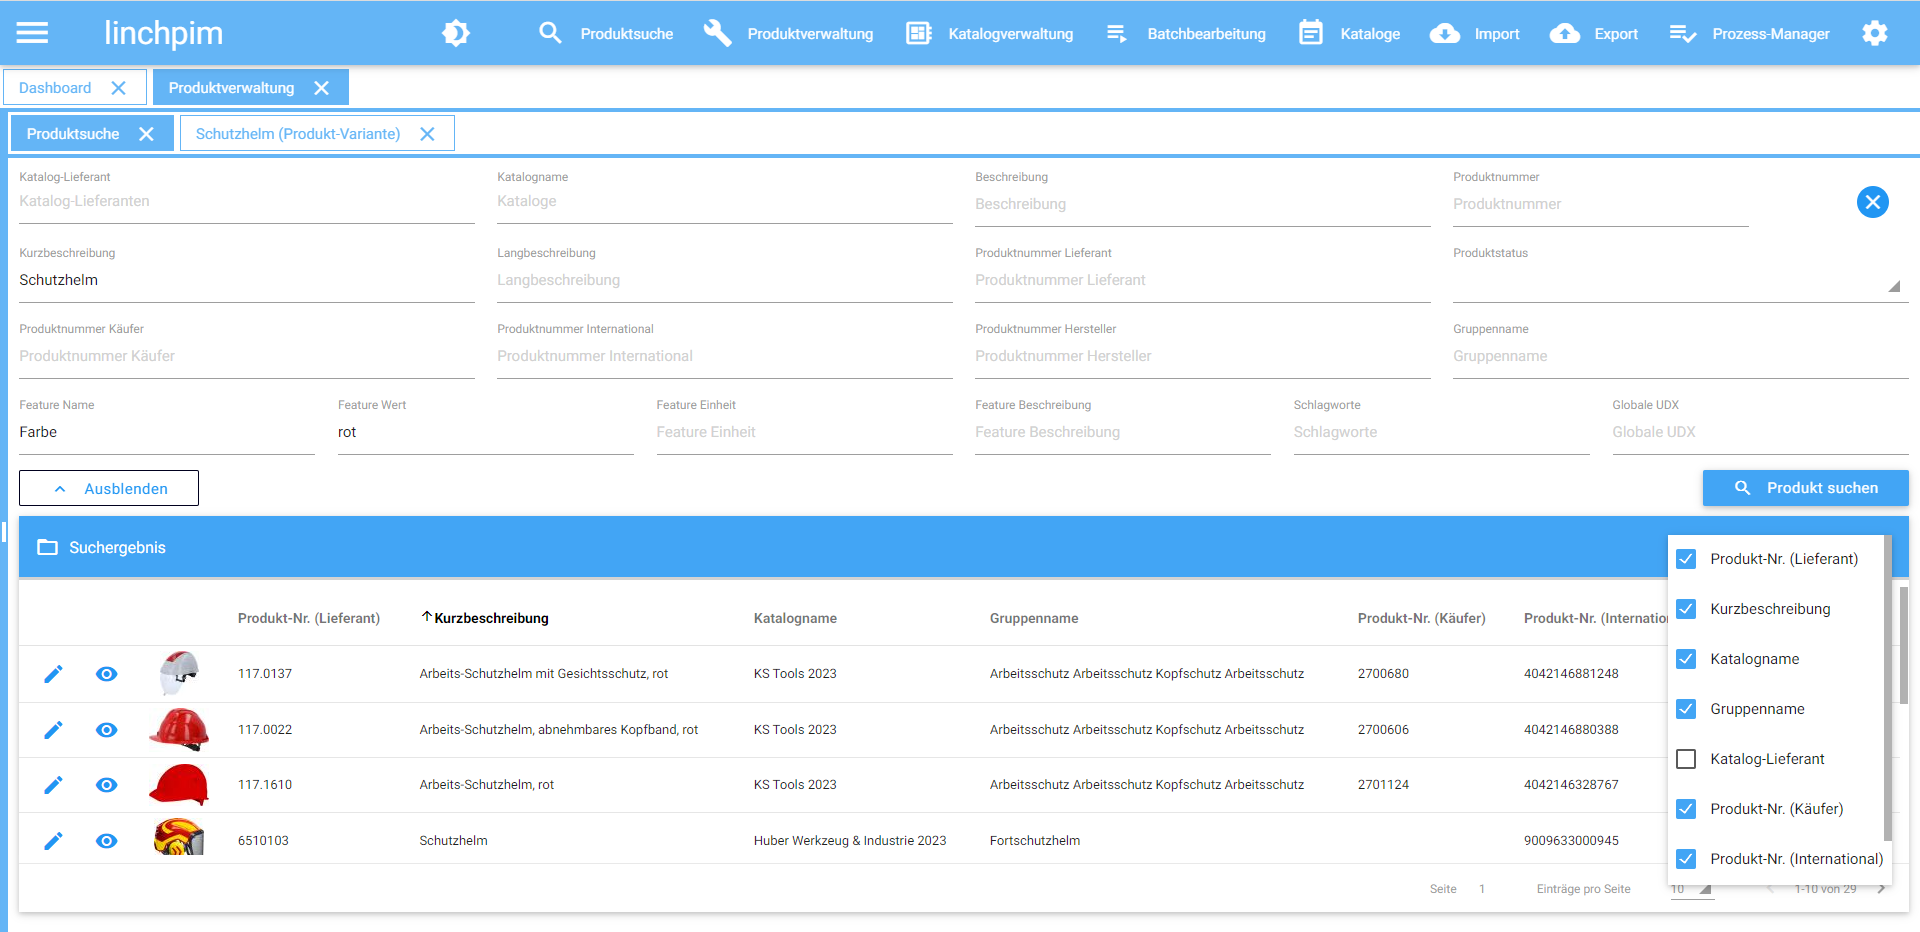Viewport: 1920px width, 932px height.
Task: Open the hamburger main menu
Action: click(32, 33)
